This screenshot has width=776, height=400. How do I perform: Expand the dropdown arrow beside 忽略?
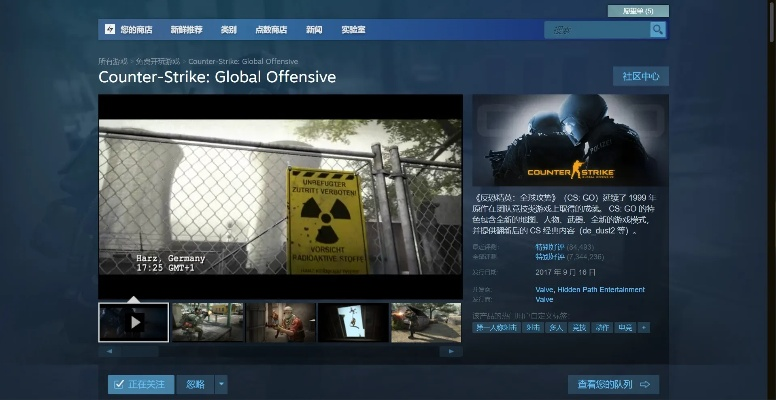pos(221,384)
